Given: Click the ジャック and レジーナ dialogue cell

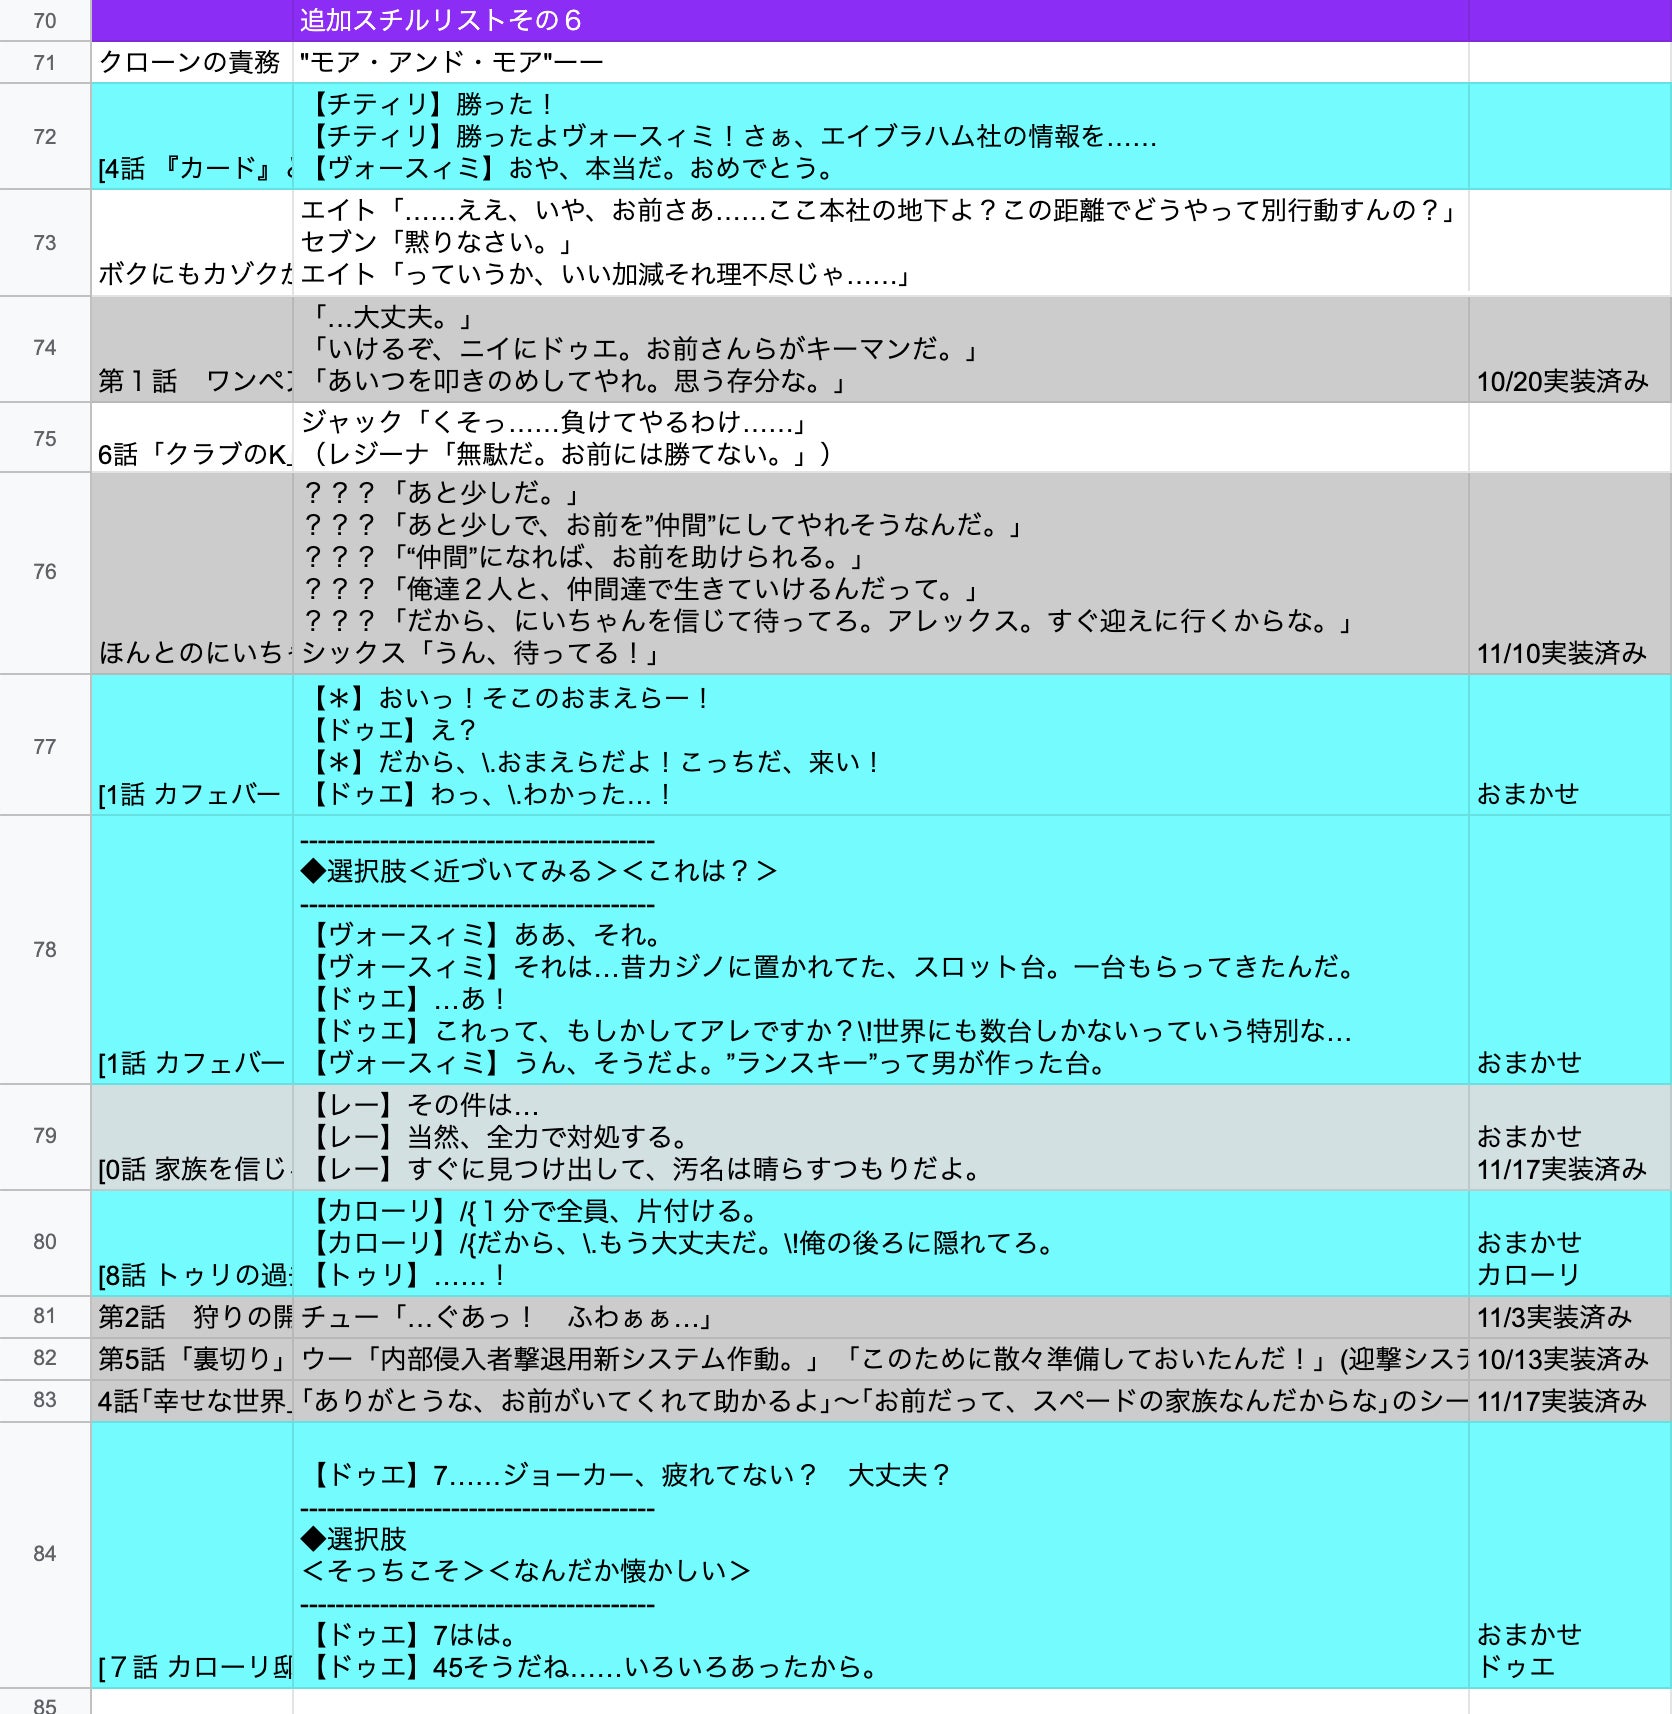Looking at the screenshot, I should click(880, 438).
